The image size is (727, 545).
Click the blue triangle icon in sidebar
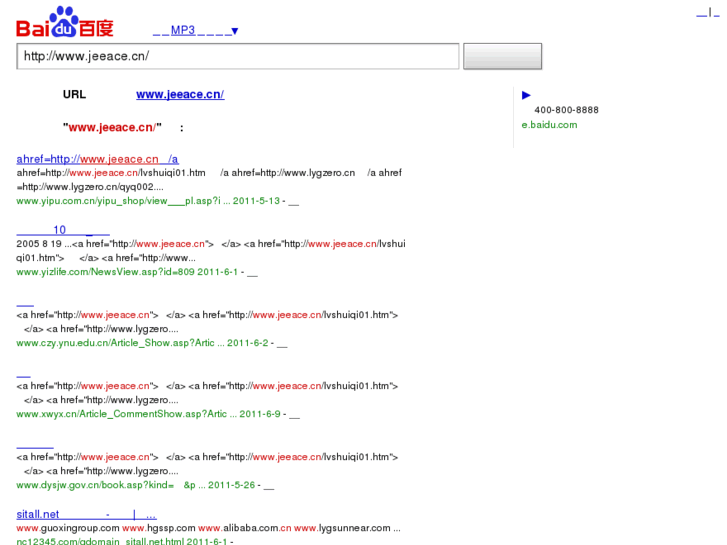coord(526,95)
